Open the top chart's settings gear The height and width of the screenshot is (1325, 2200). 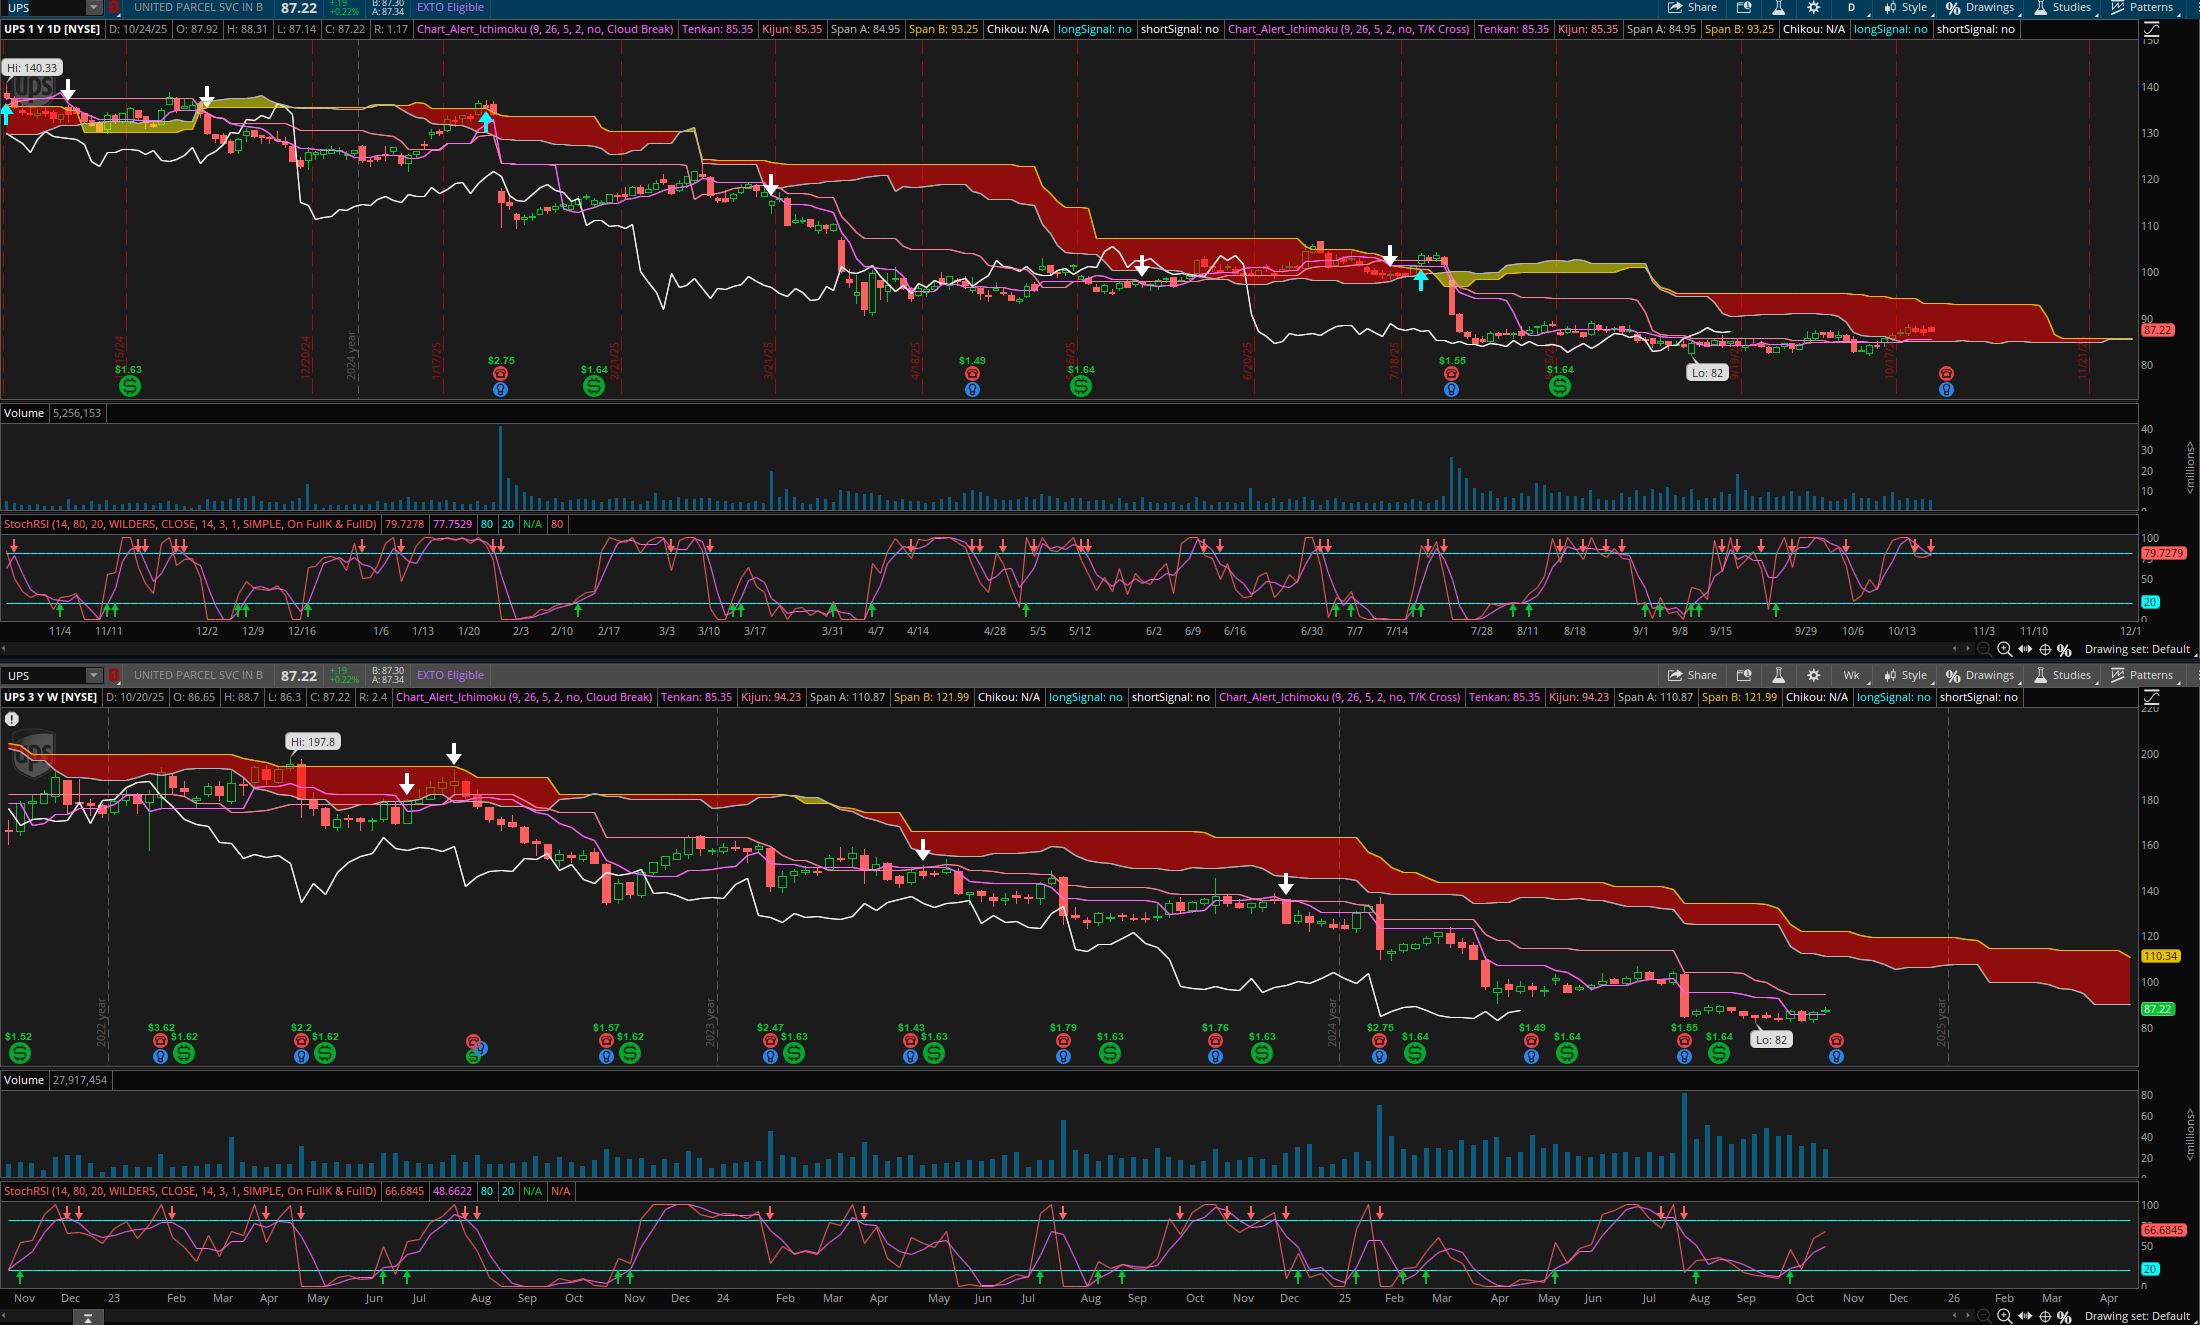(x=1813, y=7)
